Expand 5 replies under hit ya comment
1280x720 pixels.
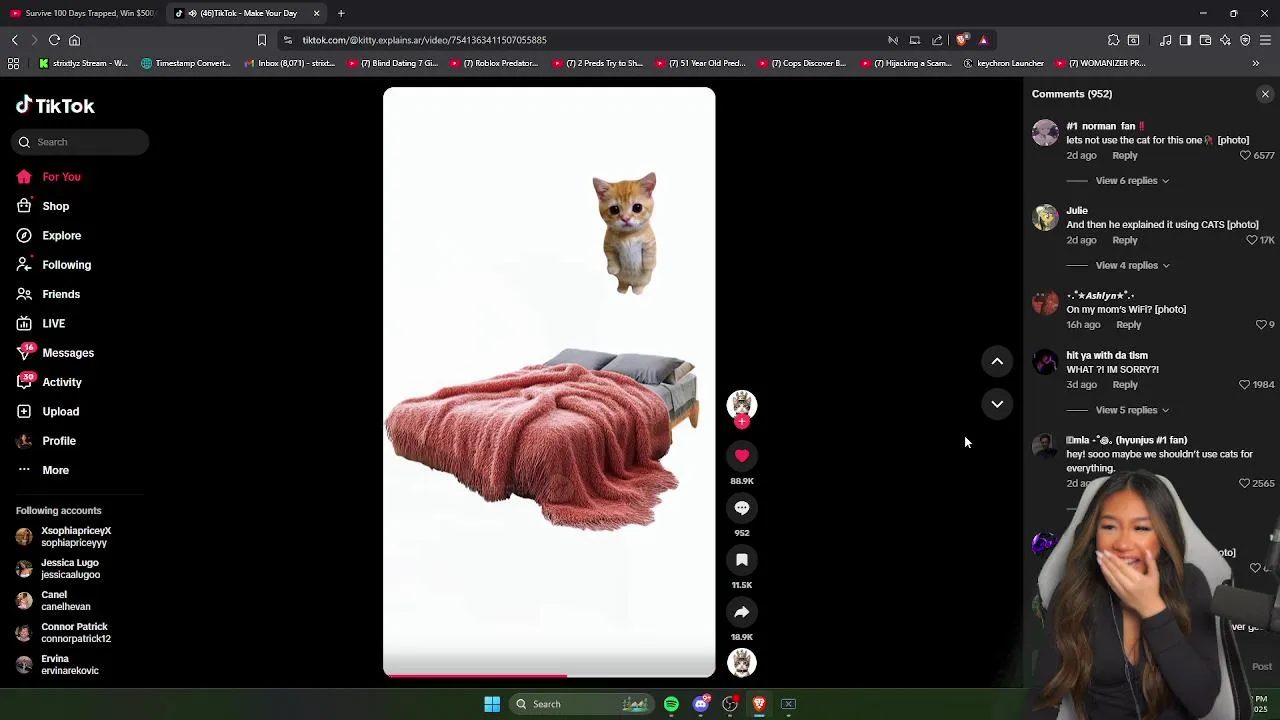point(1132,410)
